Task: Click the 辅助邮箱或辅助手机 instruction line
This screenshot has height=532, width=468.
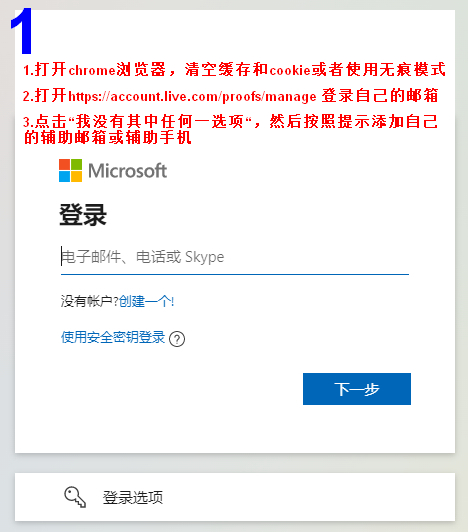Action: (x=108, y=138)
